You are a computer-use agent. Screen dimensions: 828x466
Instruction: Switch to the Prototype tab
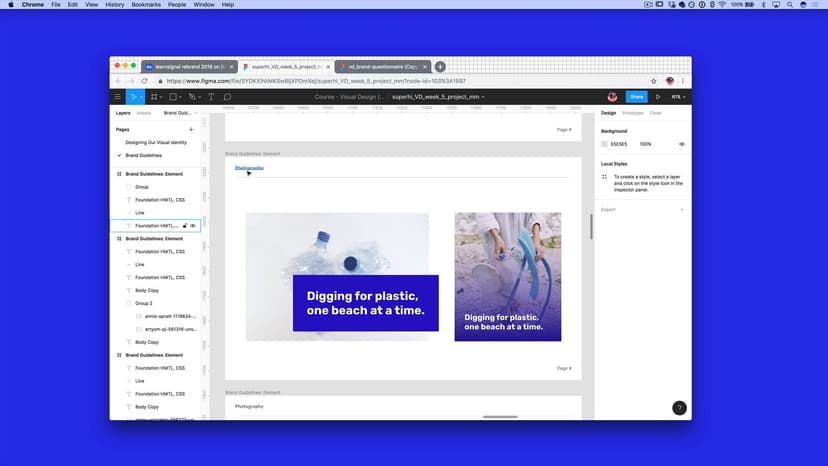[x=633, y=113]
